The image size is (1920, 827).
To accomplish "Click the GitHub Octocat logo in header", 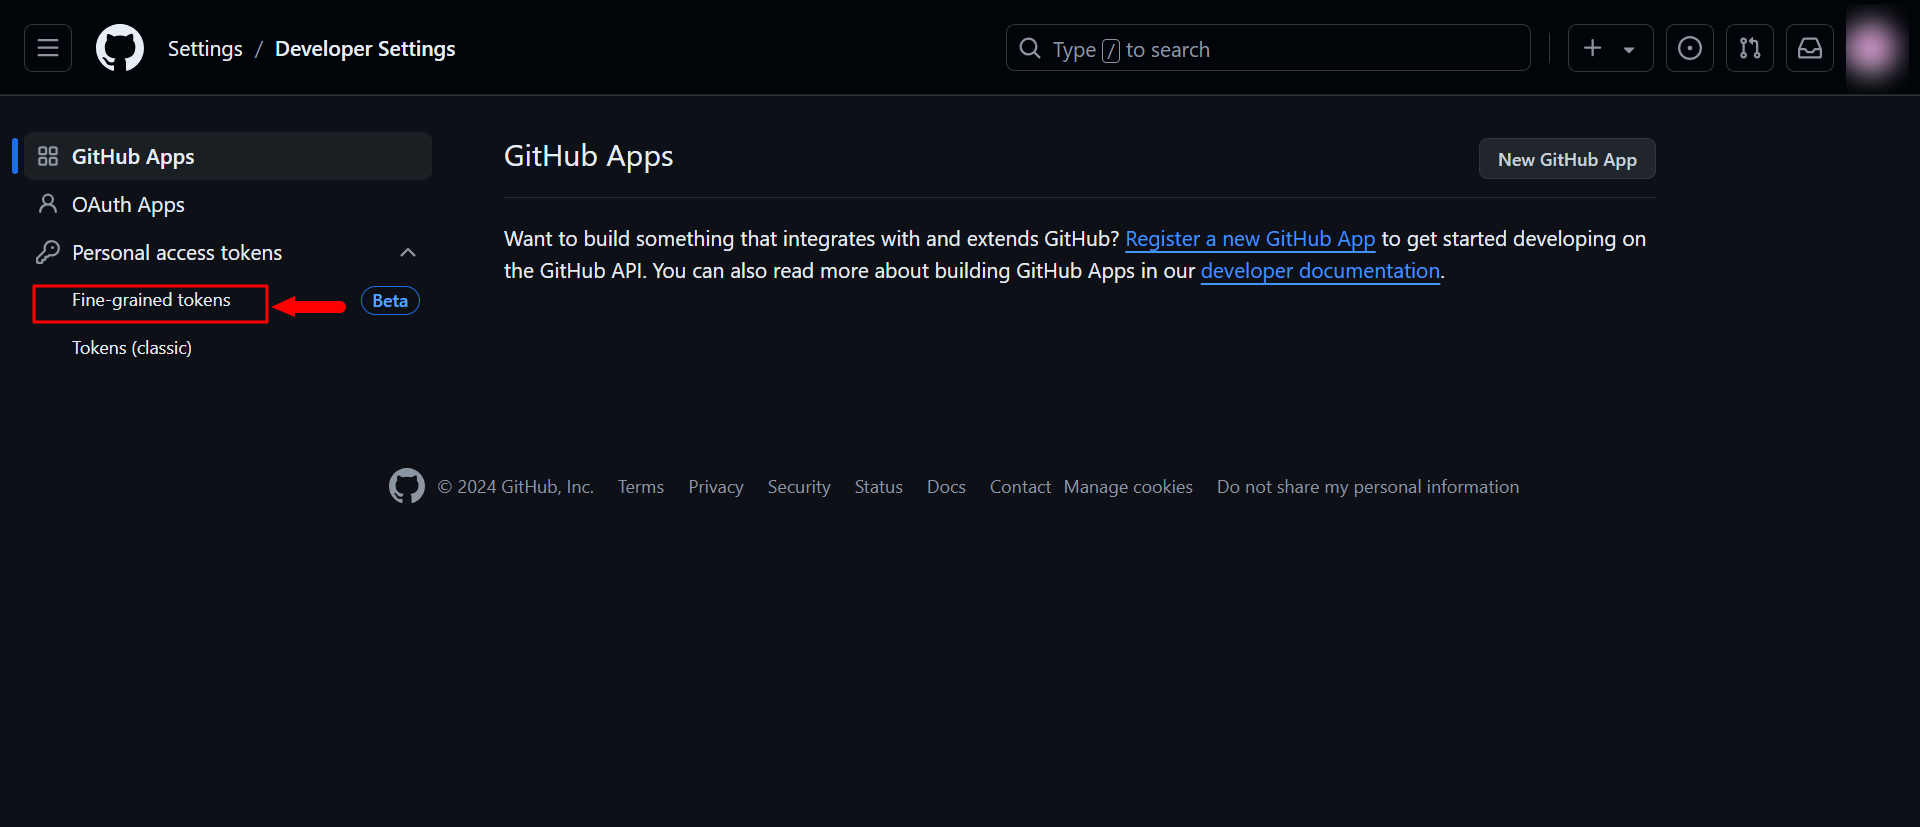I will (120, 48).
